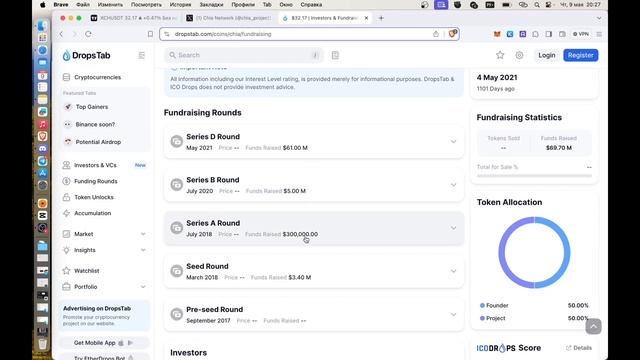This screenshot has height=360, width=640.
Task: Open the Профили menu
Action: (x=243, y=4)
